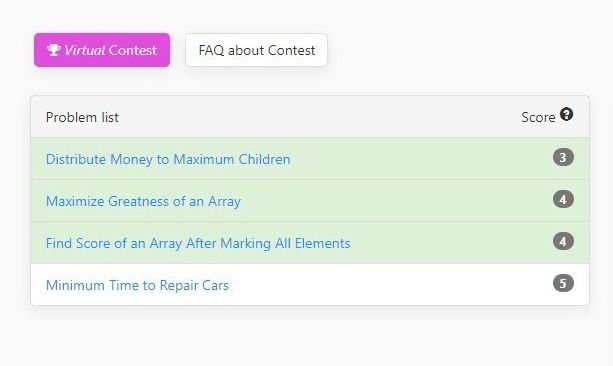Click the Score column label
613x366 pixels.
coord(538,117)
